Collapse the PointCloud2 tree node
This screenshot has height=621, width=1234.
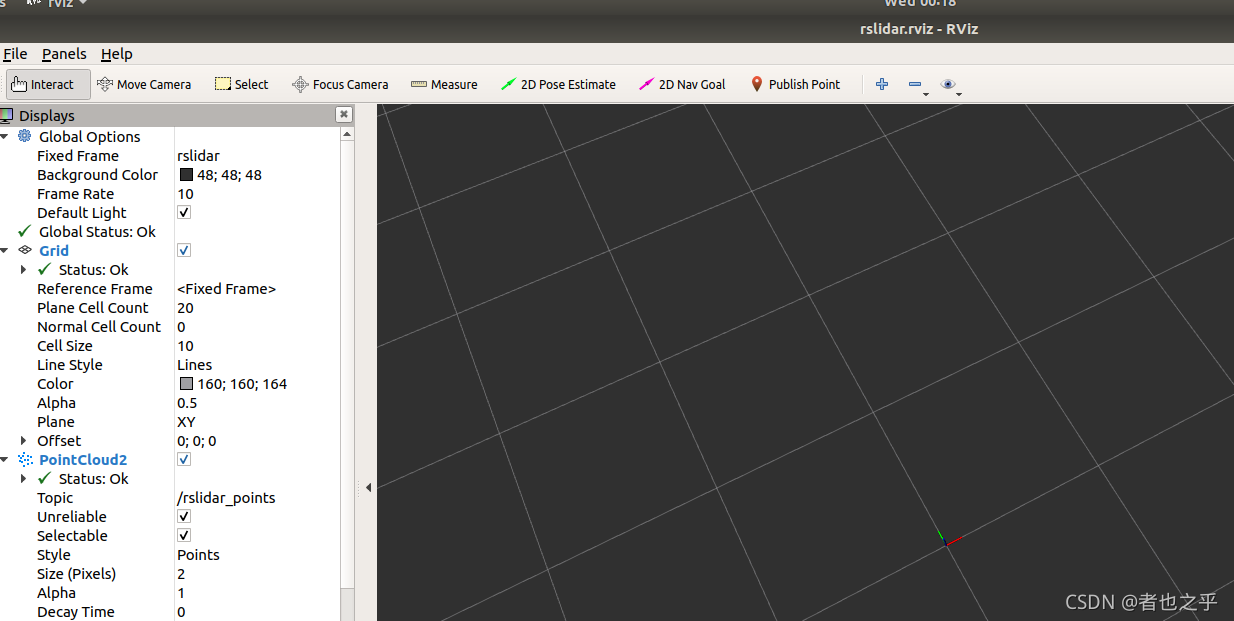tap(5, 459)
